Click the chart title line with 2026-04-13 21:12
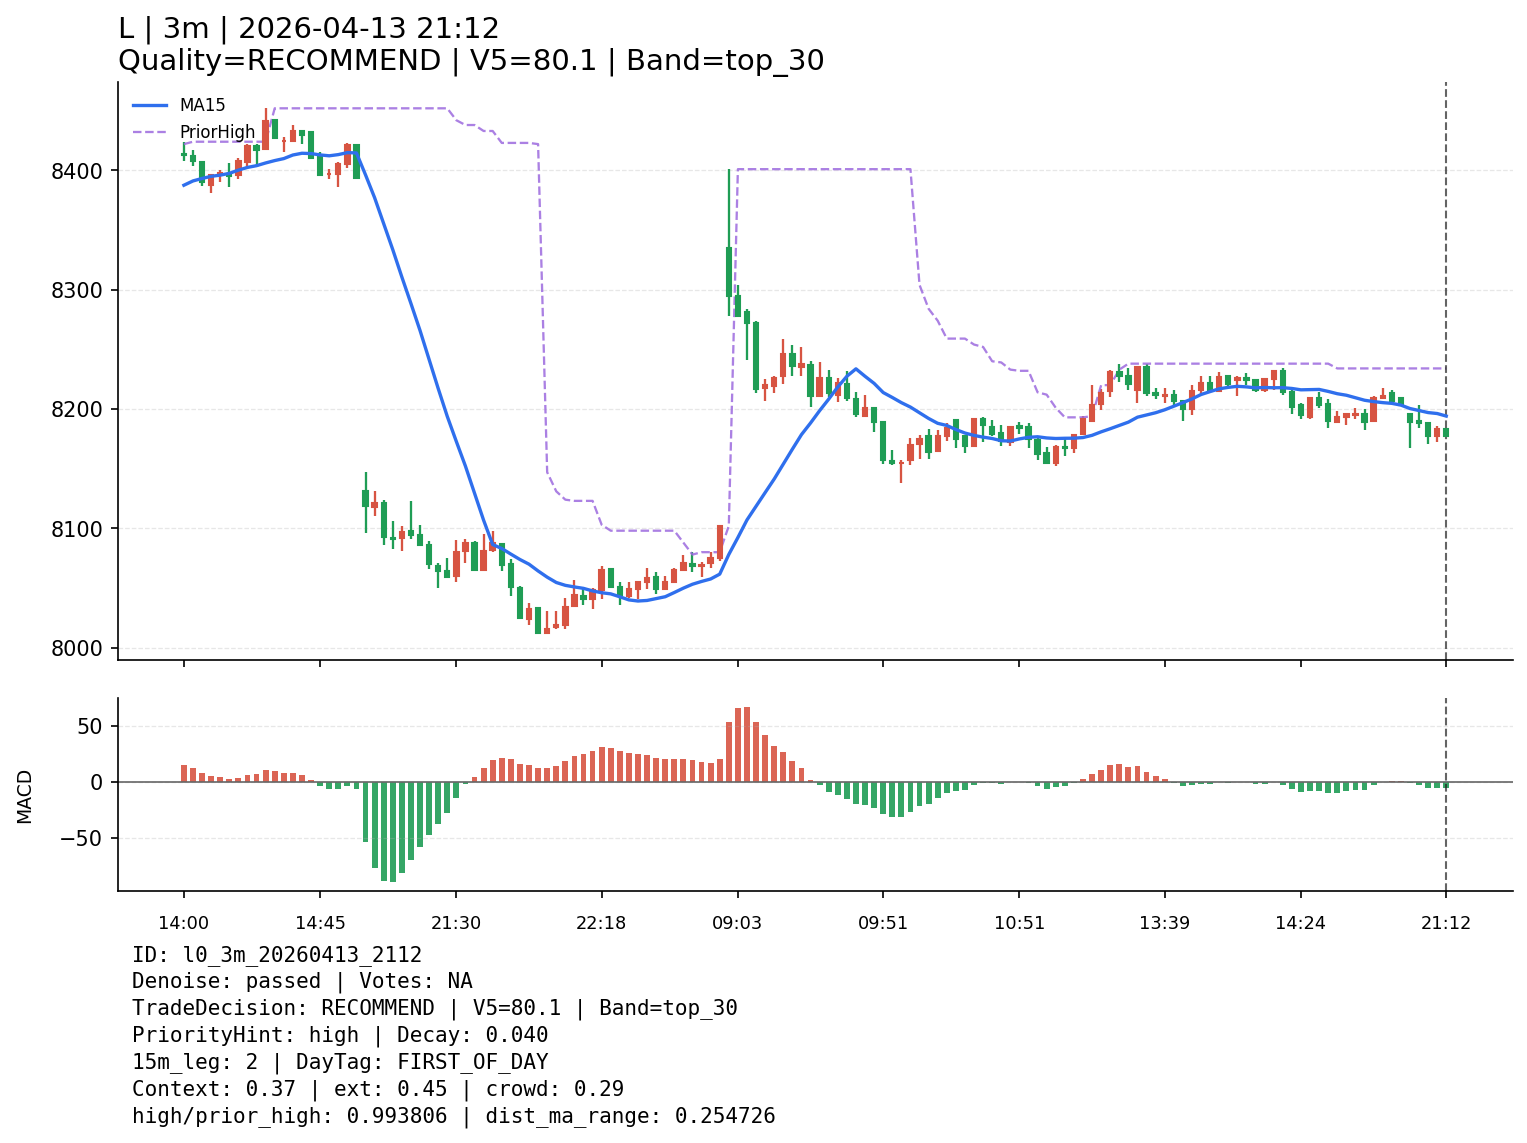 [x=309, y=29]
